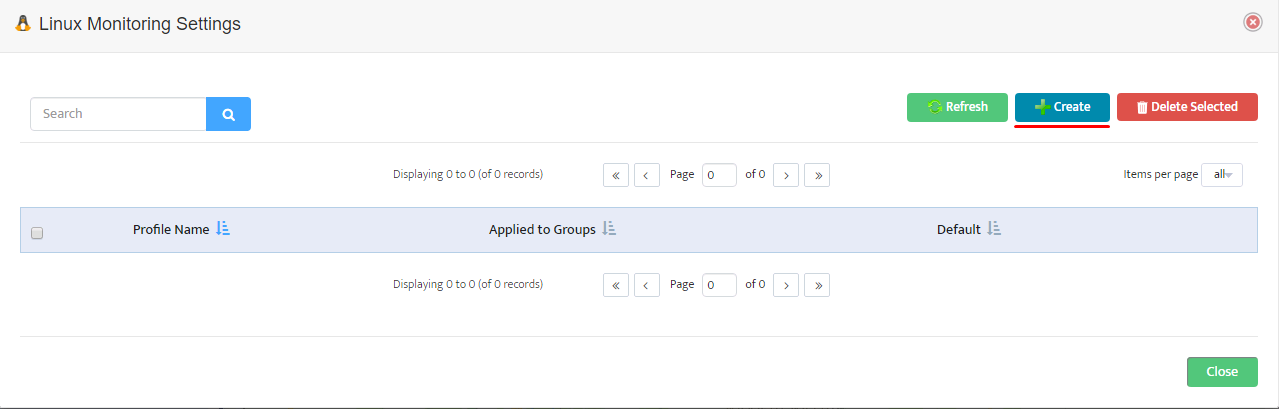Go to next page in top pager
Screen dimensions: 1279x409
[x=786, y=175]
